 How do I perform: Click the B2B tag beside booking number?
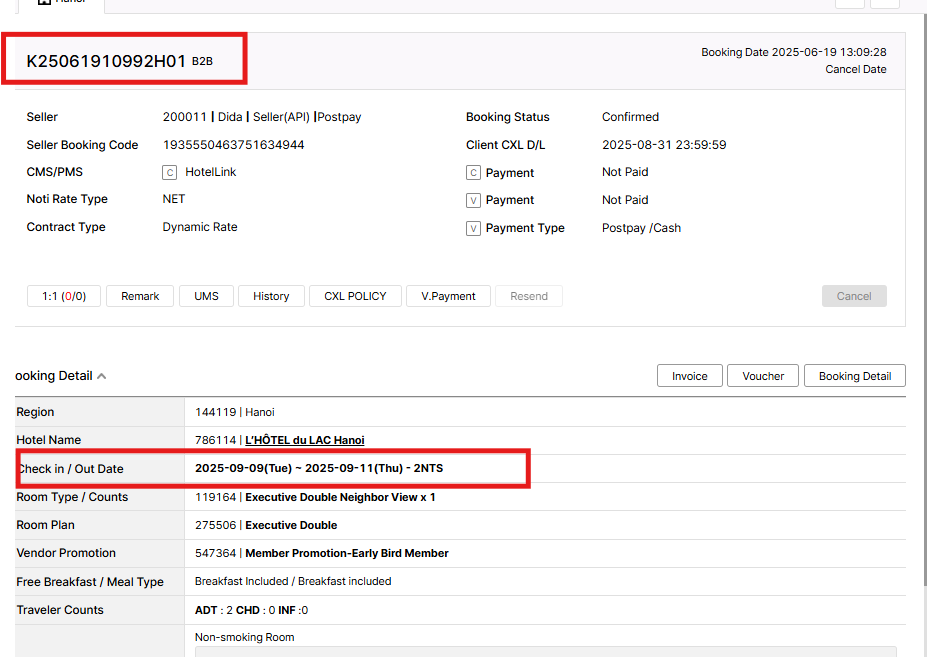[x=202, y=62]
